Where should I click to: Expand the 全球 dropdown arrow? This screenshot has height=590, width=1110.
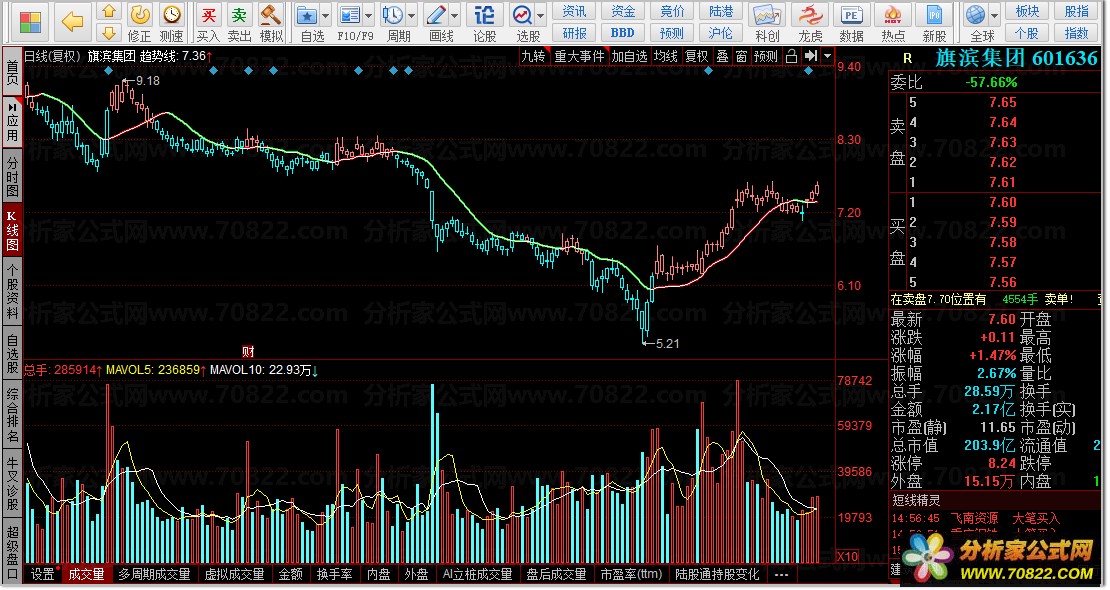(x=995, y=16)
